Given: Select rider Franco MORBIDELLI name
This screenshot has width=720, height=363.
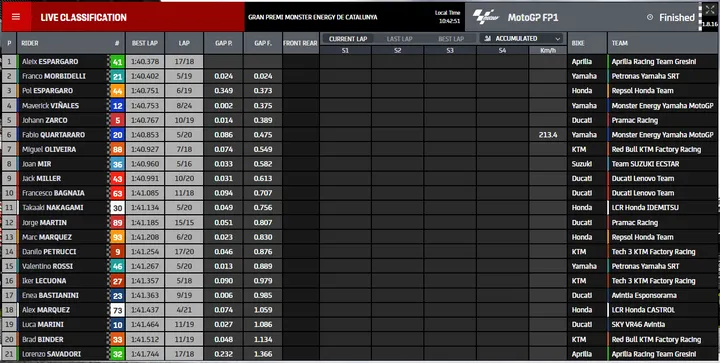Looking at the screenshot, I should pyautogui.click(x=54, y=76).
